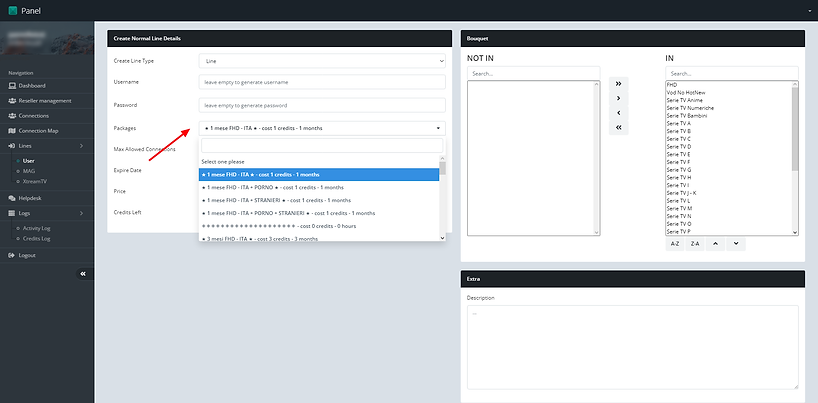818x403 pixels.
Task: Select Serie TV Anime in IN list
Action: [729, 100]
